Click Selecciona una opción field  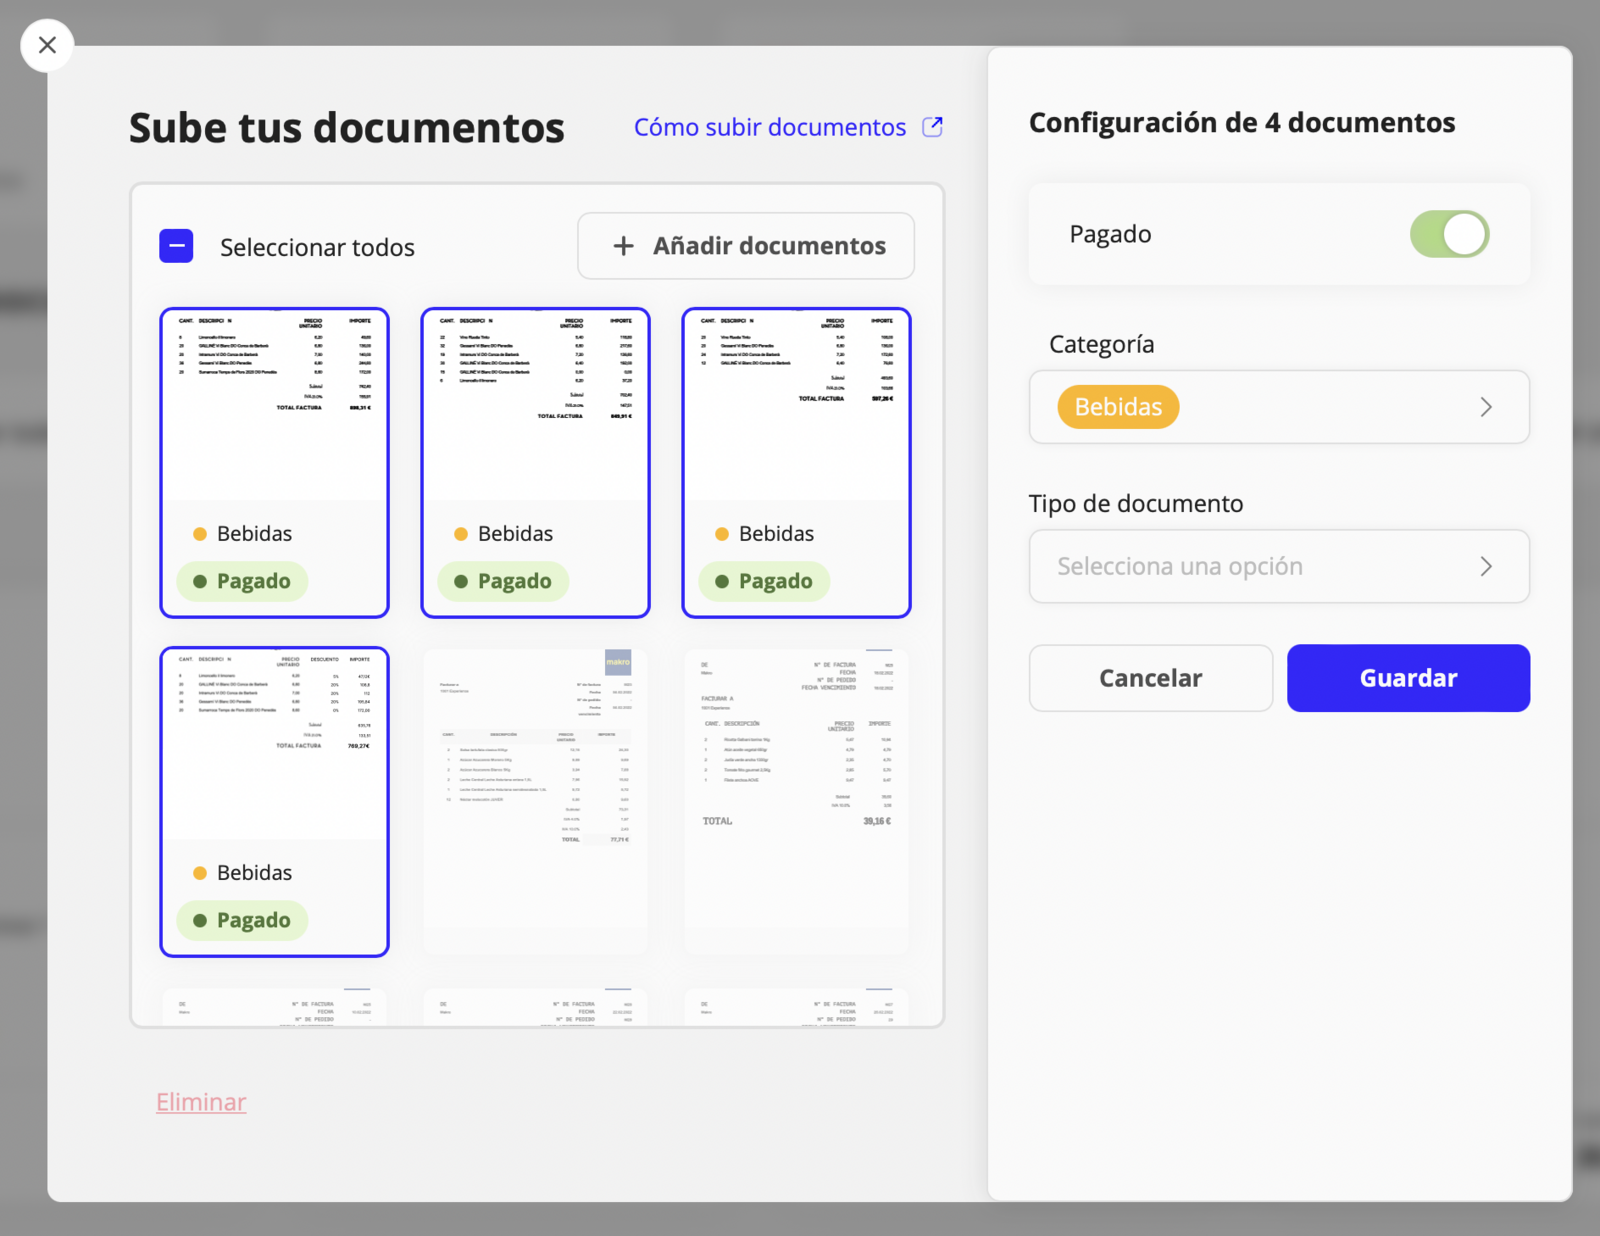(x=1279, y=566)
